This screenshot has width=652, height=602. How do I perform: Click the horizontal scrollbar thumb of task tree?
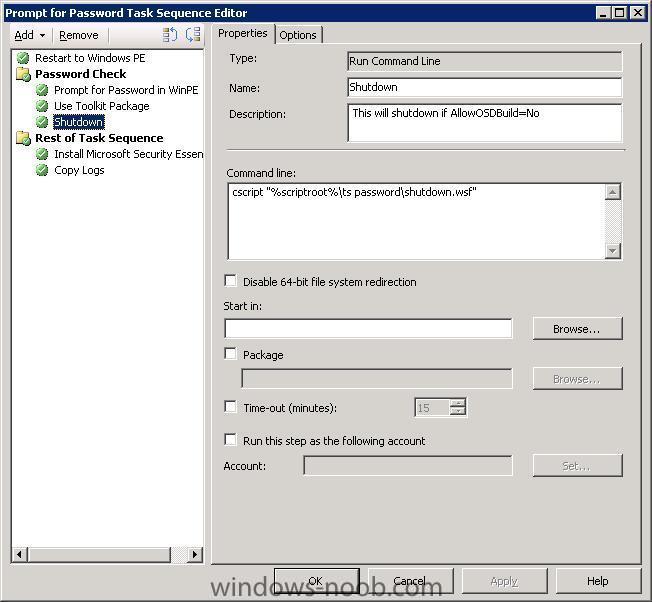[99, 554]
